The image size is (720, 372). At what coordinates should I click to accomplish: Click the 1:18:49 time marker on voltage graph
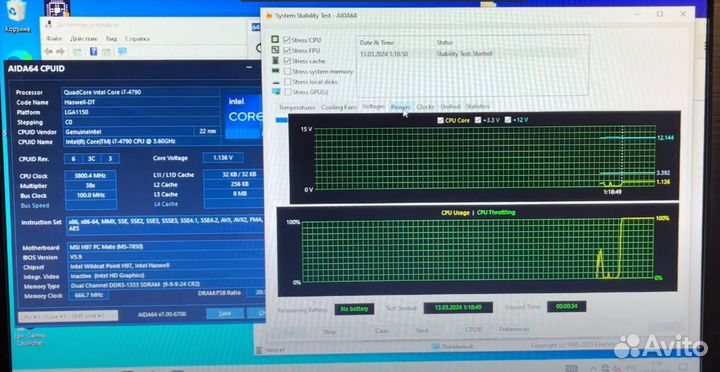coord(613,192)
